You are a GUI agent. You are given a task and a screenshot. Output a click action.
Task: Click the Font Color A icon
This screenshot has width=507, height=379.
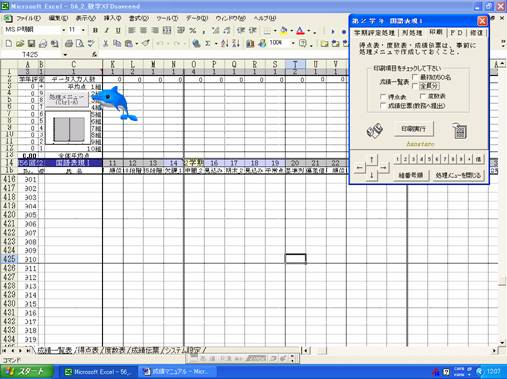tap(300, 31)
